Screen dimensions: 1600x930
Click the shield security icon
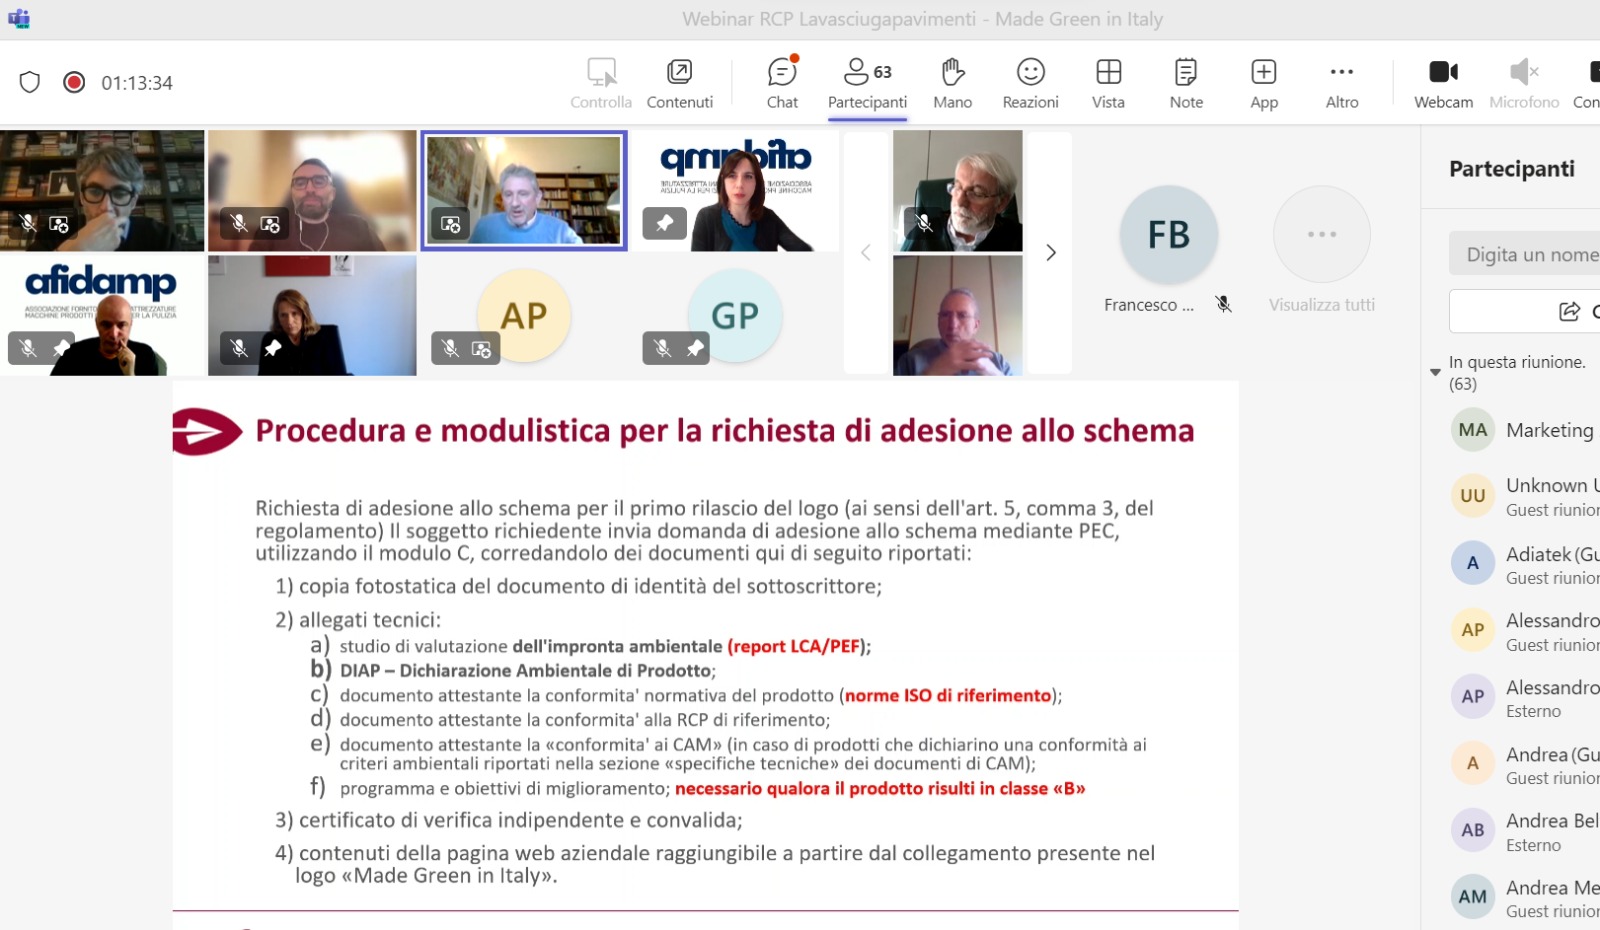[30, 82]
